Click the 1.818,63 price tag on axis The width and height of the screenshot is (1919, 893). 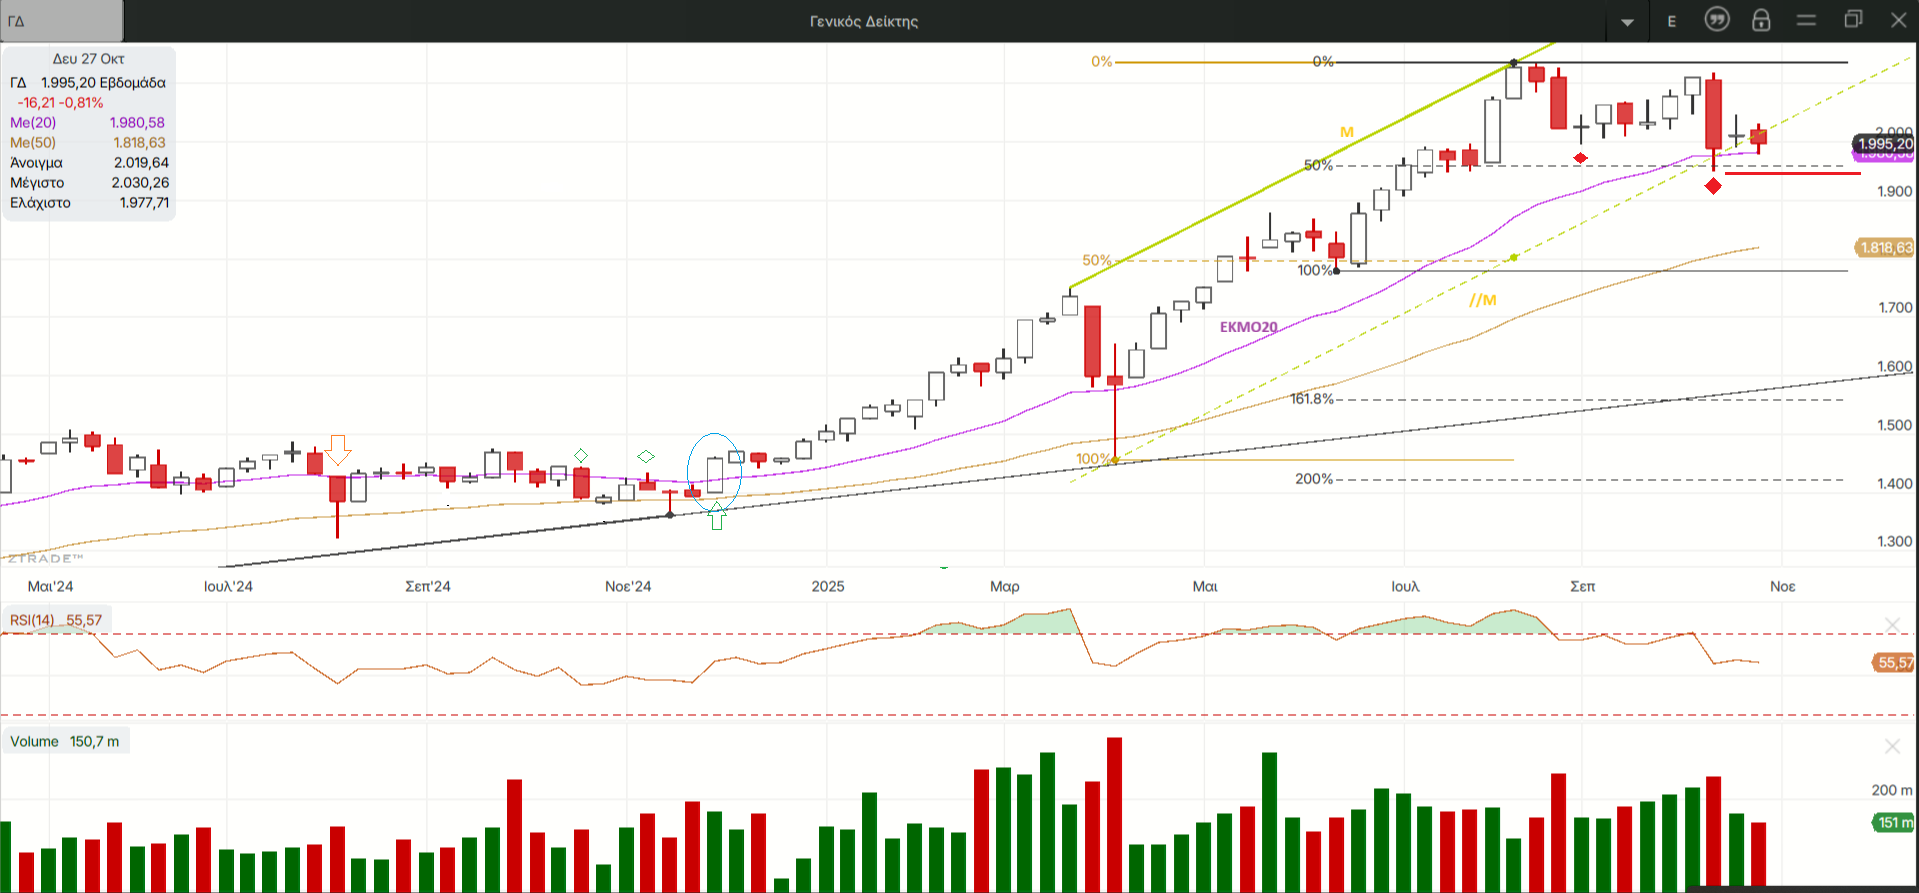1885,248
